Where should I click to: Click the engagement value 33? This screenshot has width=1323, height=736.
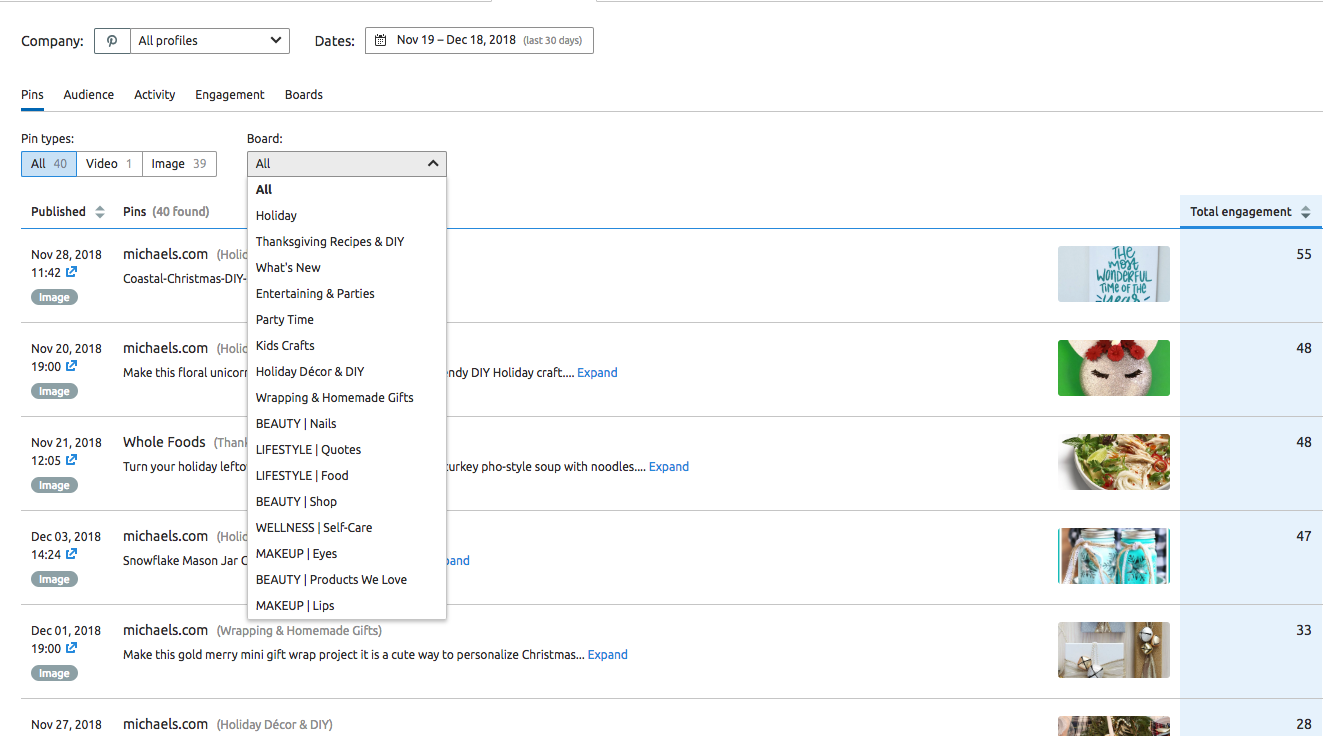pyautogui.click(x=1303, y=630)
